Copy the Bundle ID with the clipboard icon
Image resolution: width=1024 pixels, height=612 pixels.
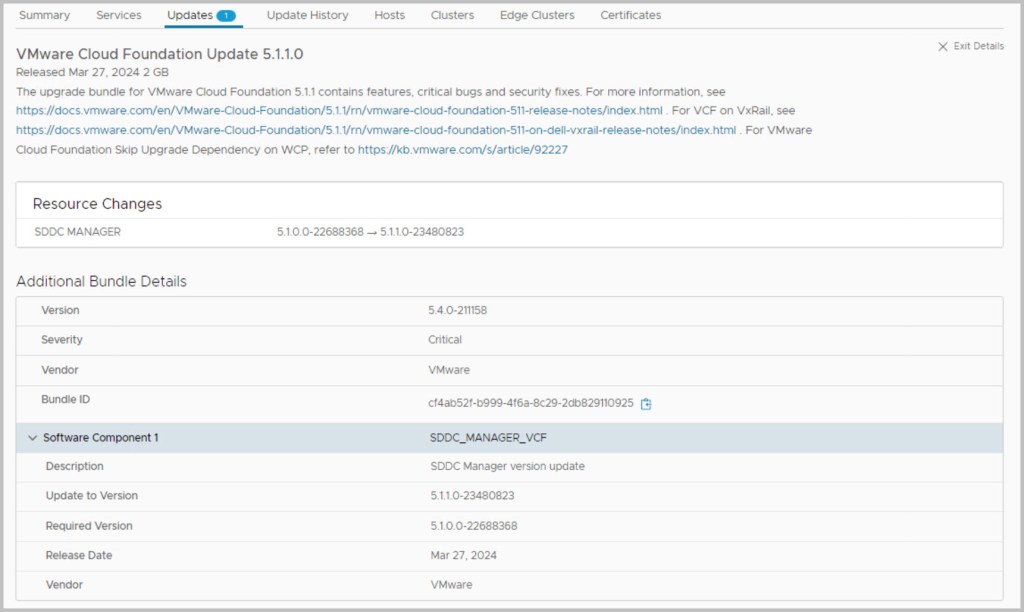(646, 404)
